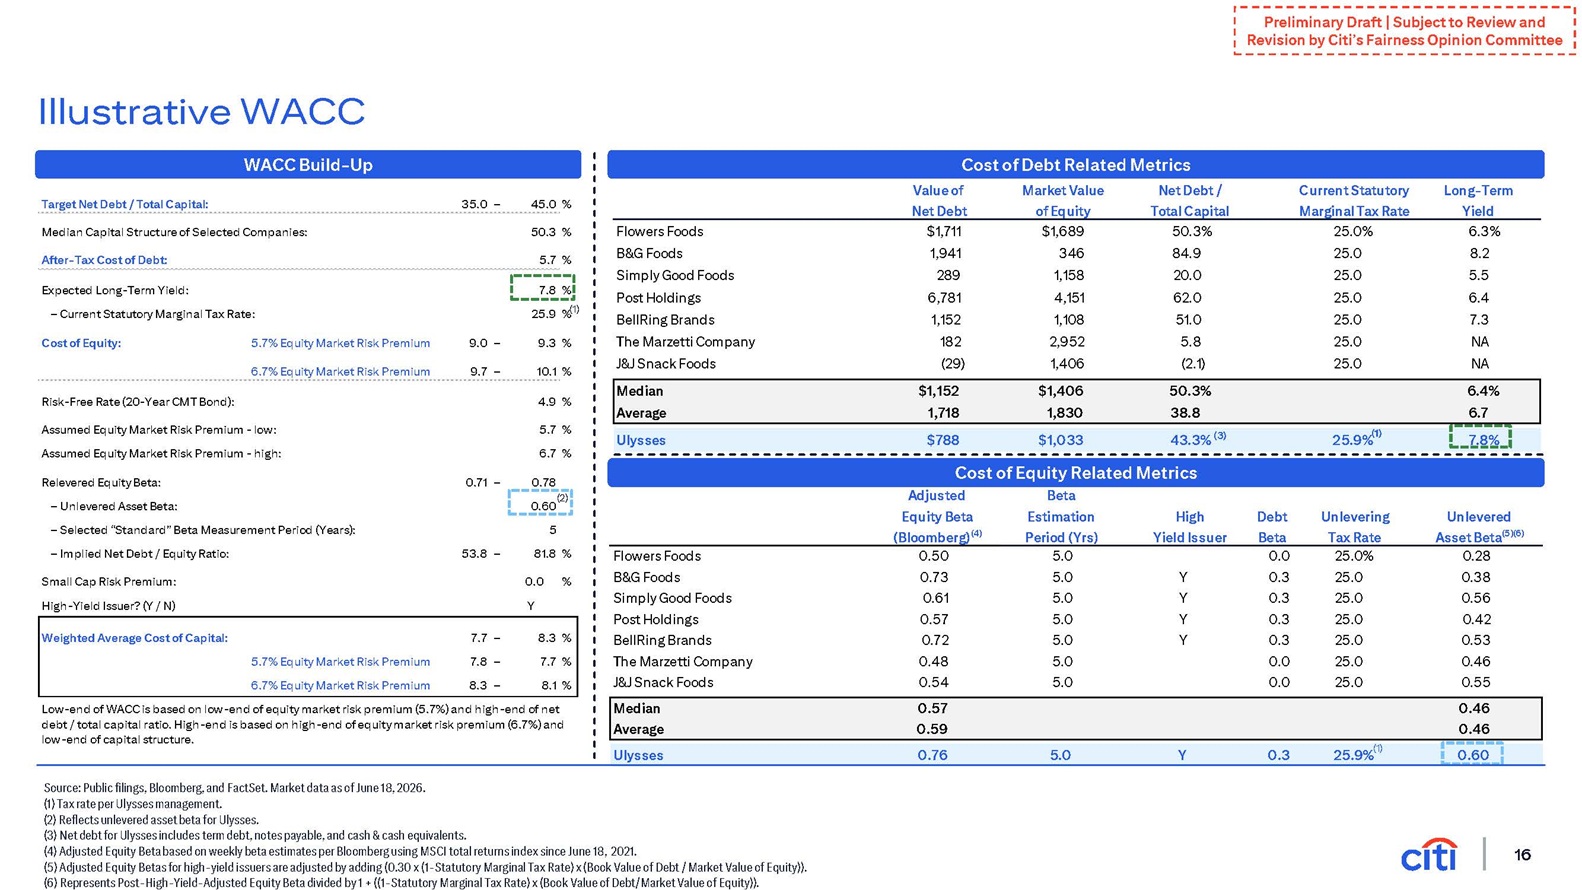Click "The Marzetti Company" in the Cost of Debt table
1582x890 pixels.
tap(685, 342)
